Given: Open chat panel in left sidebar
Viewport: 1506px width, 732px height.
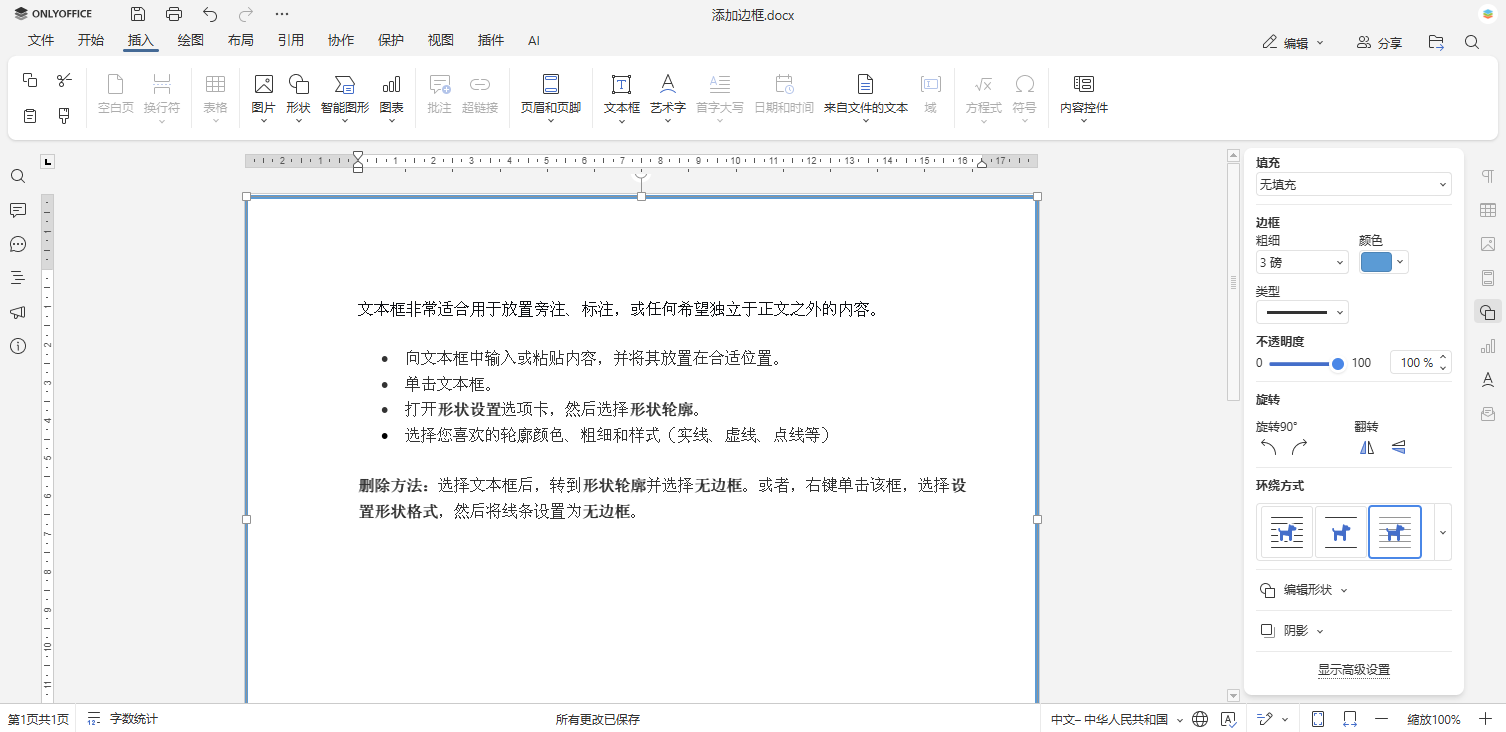Looking at the screenshot, I should pyautogui.click(x=18, y=244).
